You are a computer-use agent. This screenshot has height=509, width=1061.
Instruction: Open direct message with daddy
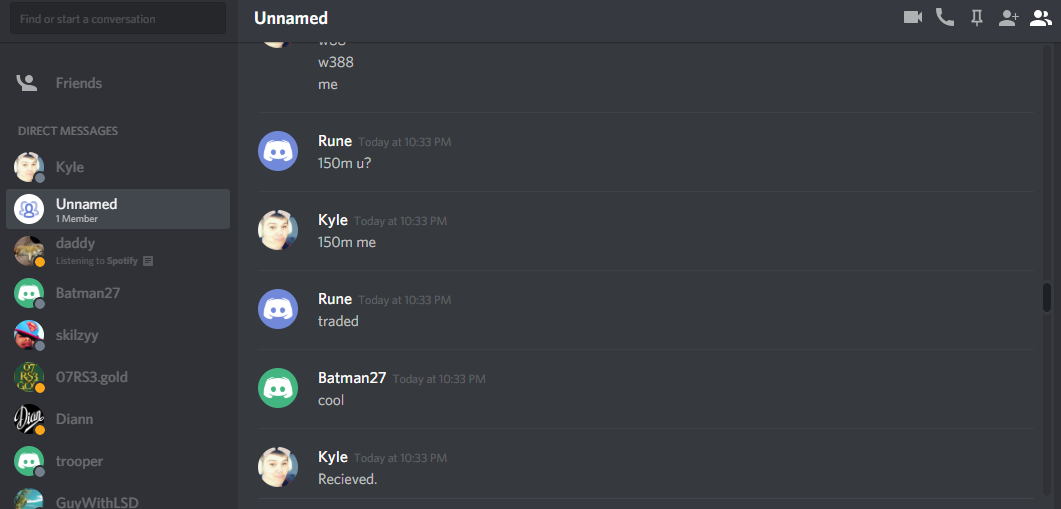point(118,251)
